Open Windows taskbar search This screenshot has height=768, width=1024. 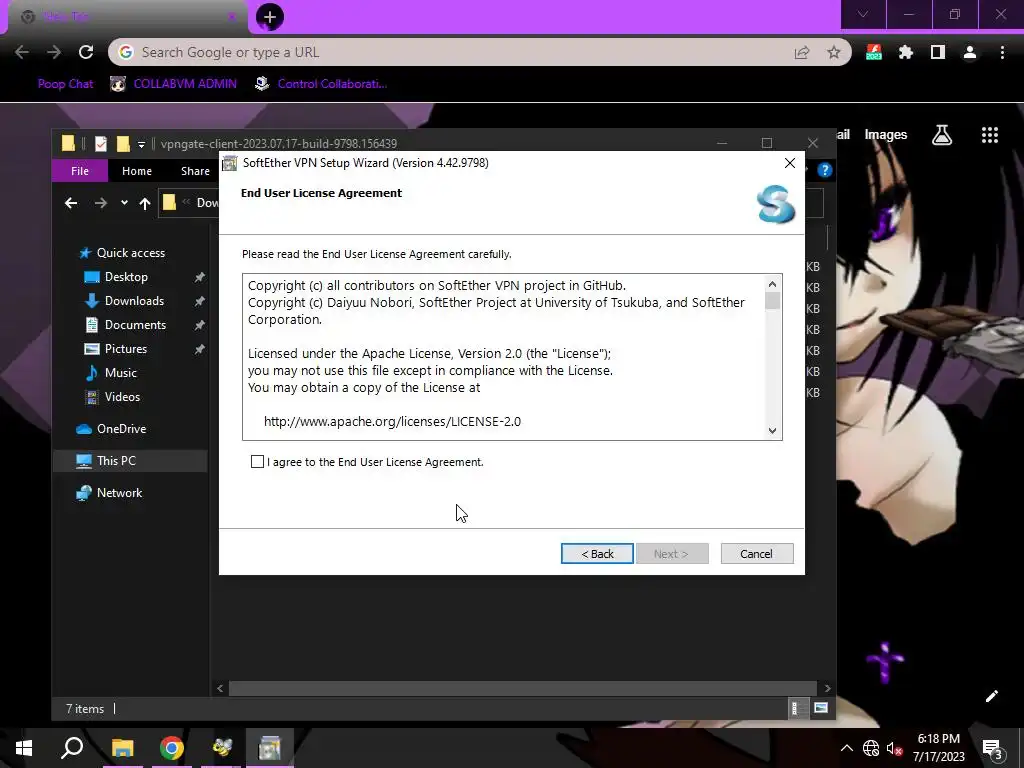[72, 748]
